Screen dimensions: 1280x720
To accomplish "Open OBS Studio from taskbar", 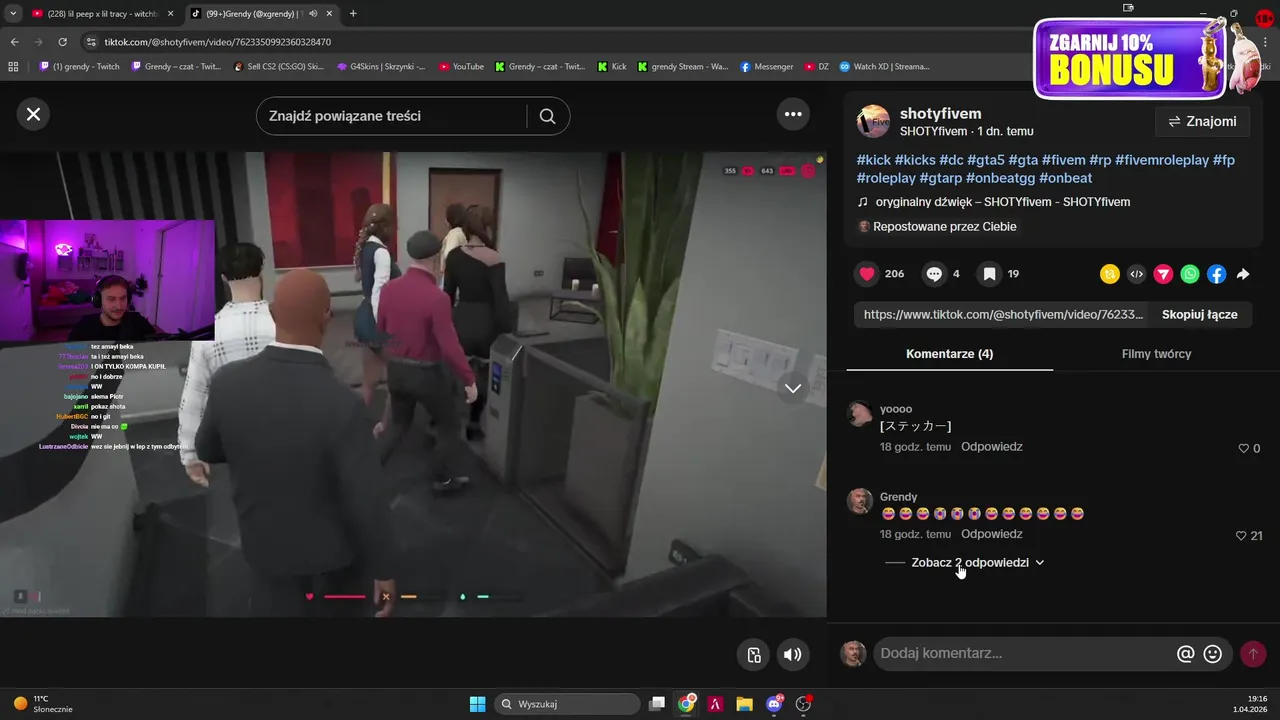I will (x=804, y=704).
